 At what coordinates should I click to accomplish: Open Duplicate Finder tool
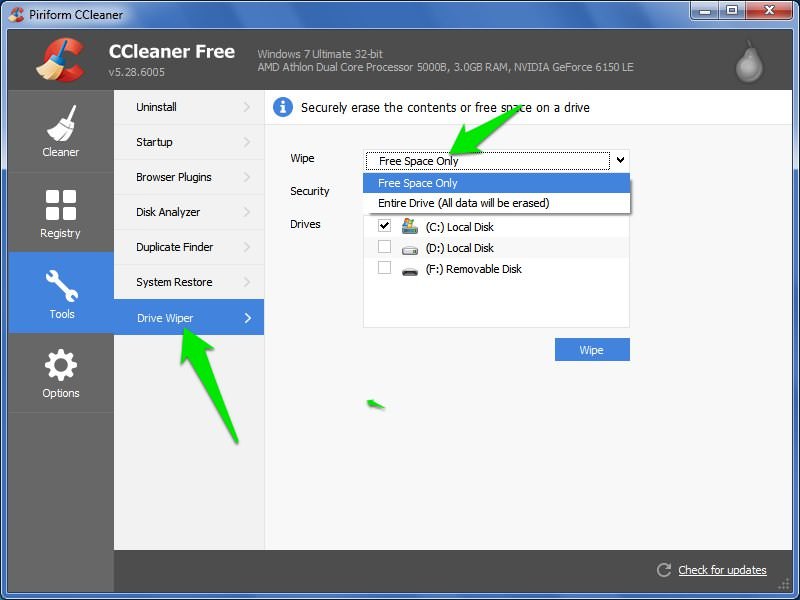pyautogui.click(x=189, y=247)
